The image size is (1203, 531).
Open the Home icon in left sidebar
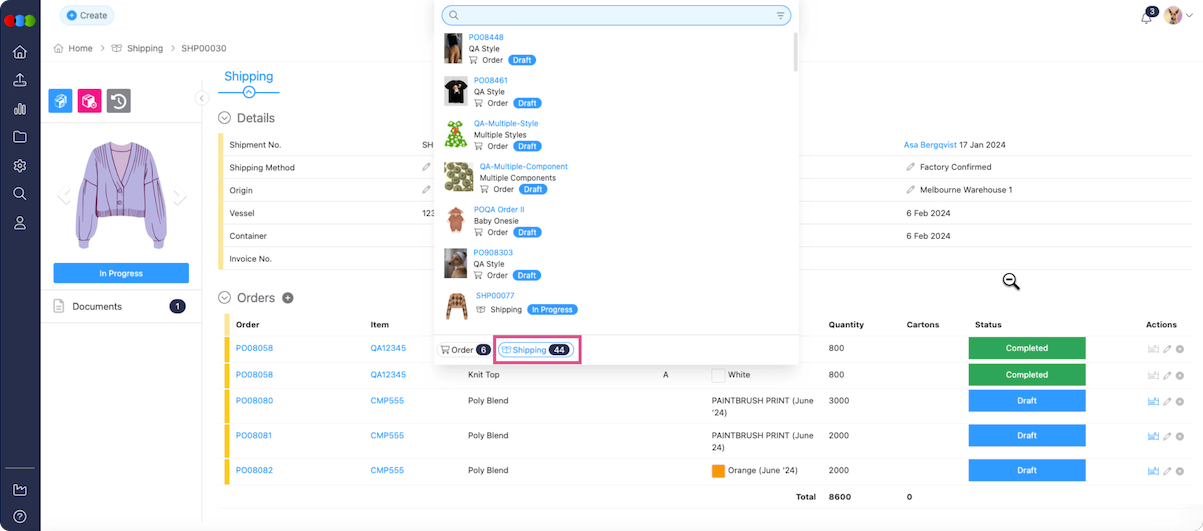[x=19, y=53]
